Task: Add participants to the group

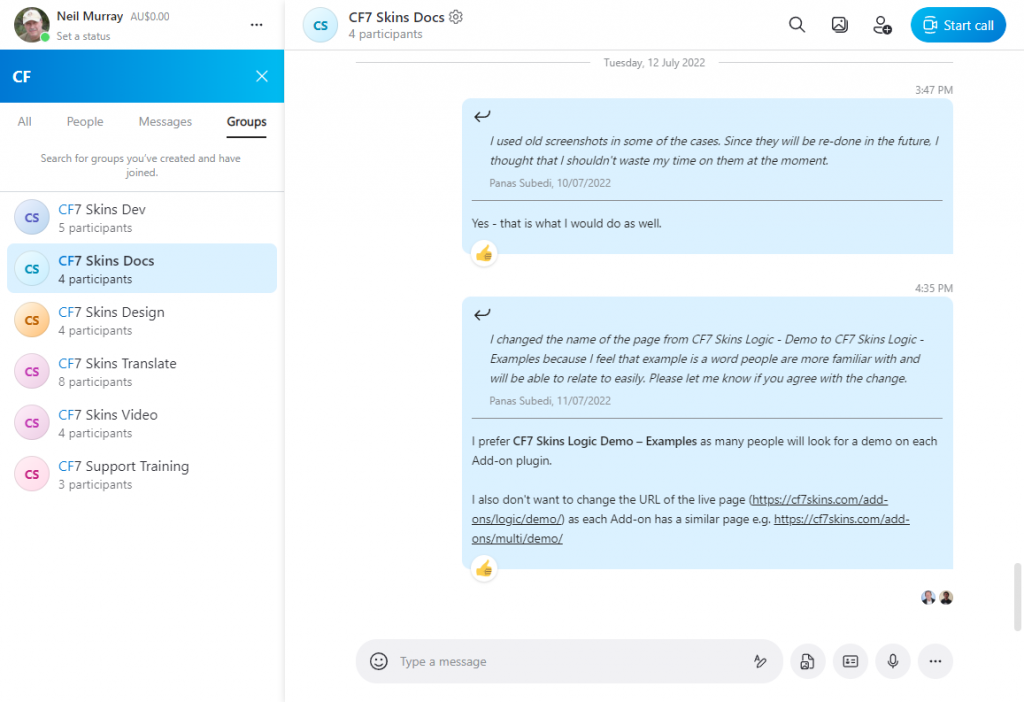Action: tap(882, 25)
